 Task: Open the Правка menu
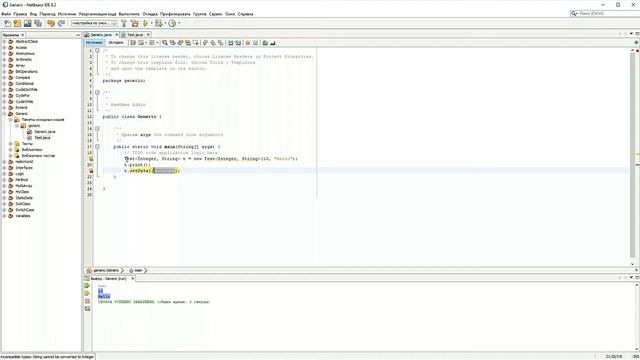[x=20, y=14]
